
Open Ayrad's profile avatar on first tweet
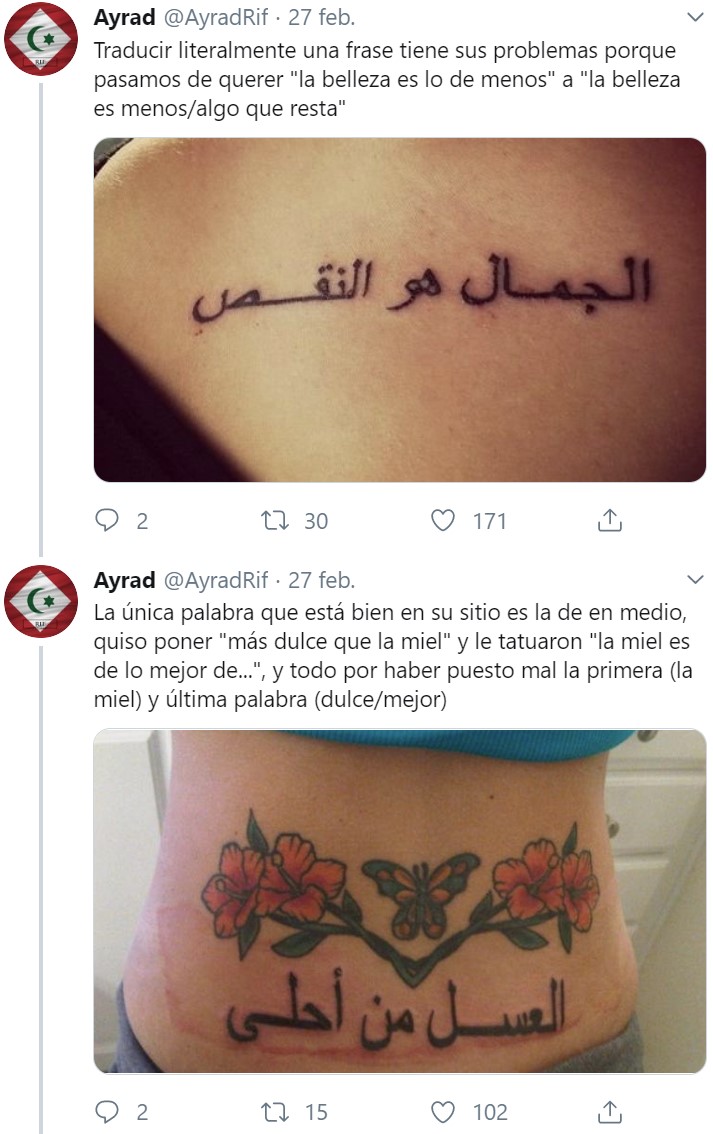coord(40,39)
